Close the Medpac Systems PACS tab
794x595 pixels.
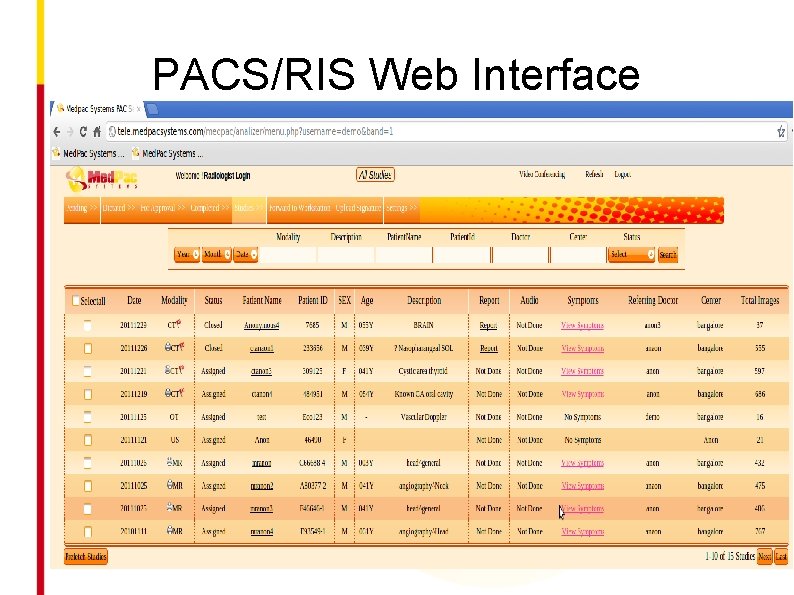(x=138, y=109)
